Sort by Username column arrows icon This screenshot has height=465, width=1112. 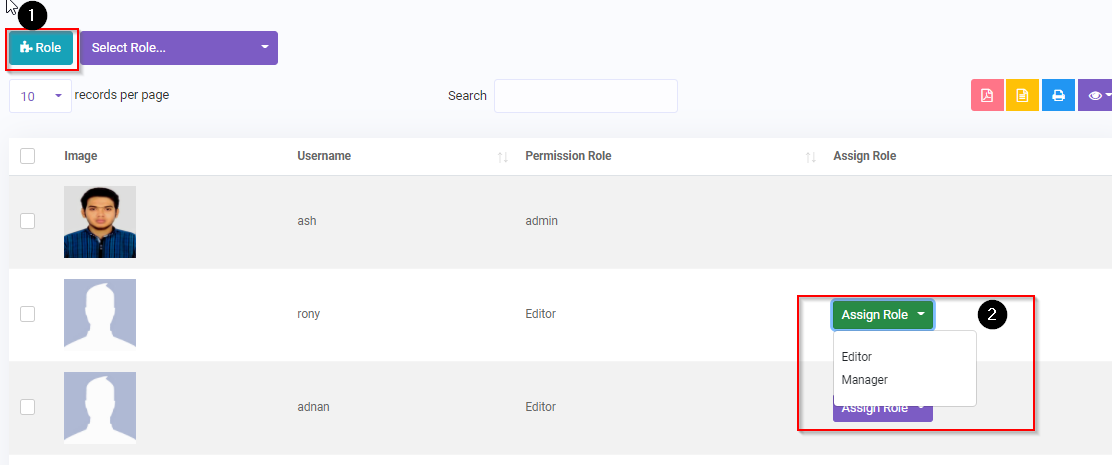(x=503, y=157)
